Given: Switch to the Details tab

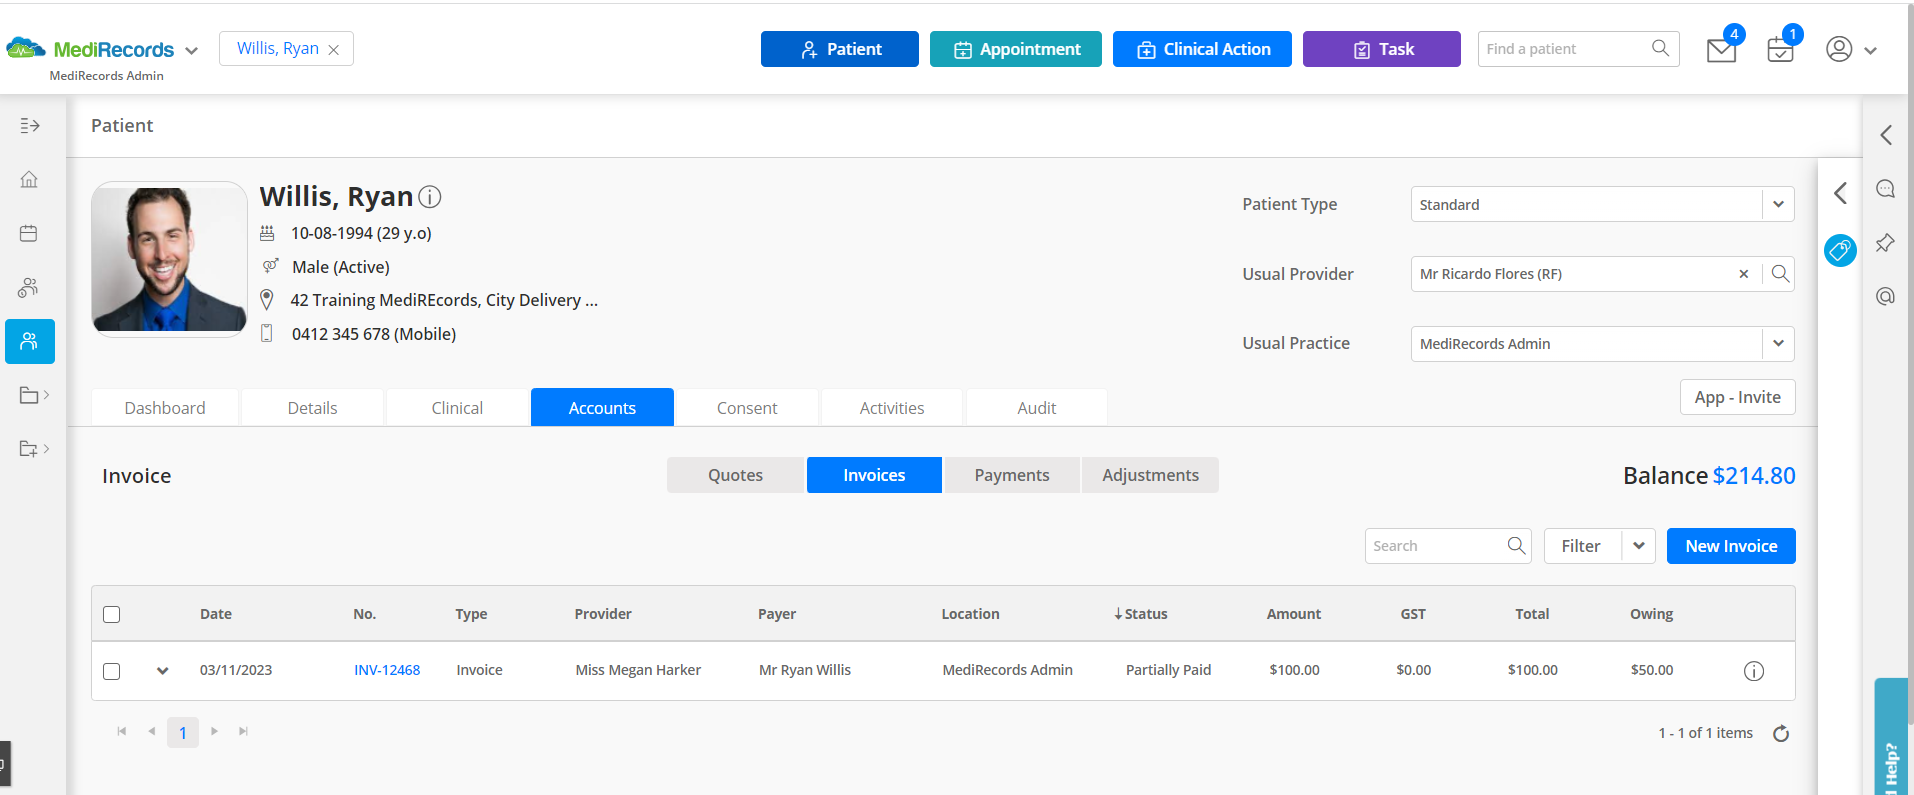Looking at the screenshot, I should coord(312,408).
